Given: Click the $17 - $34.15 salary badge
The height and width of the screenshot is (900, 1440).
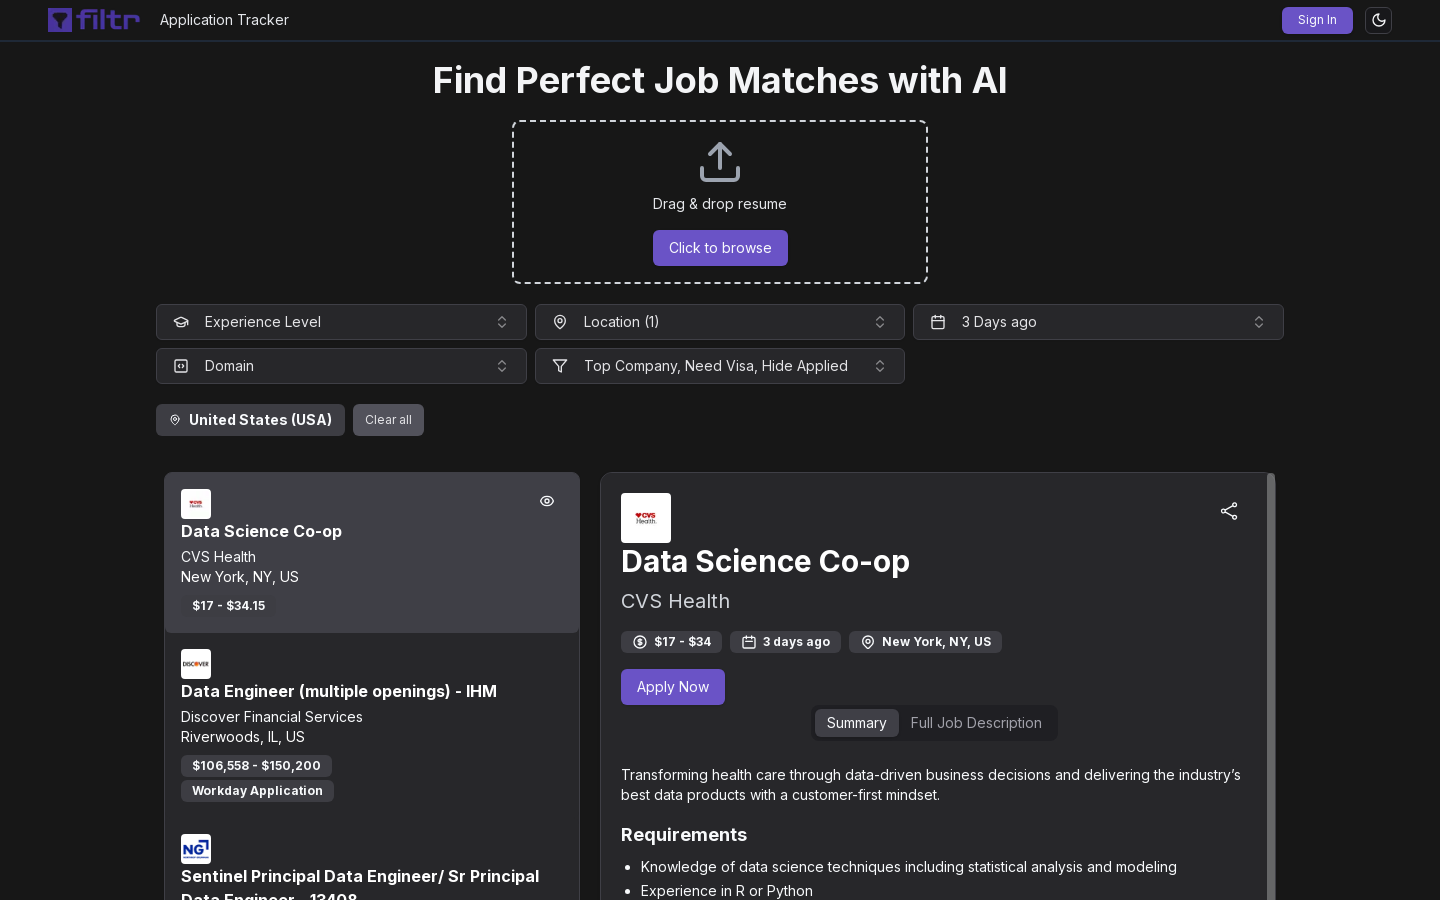Looking at the screenshot, I should tap(229, 606).
